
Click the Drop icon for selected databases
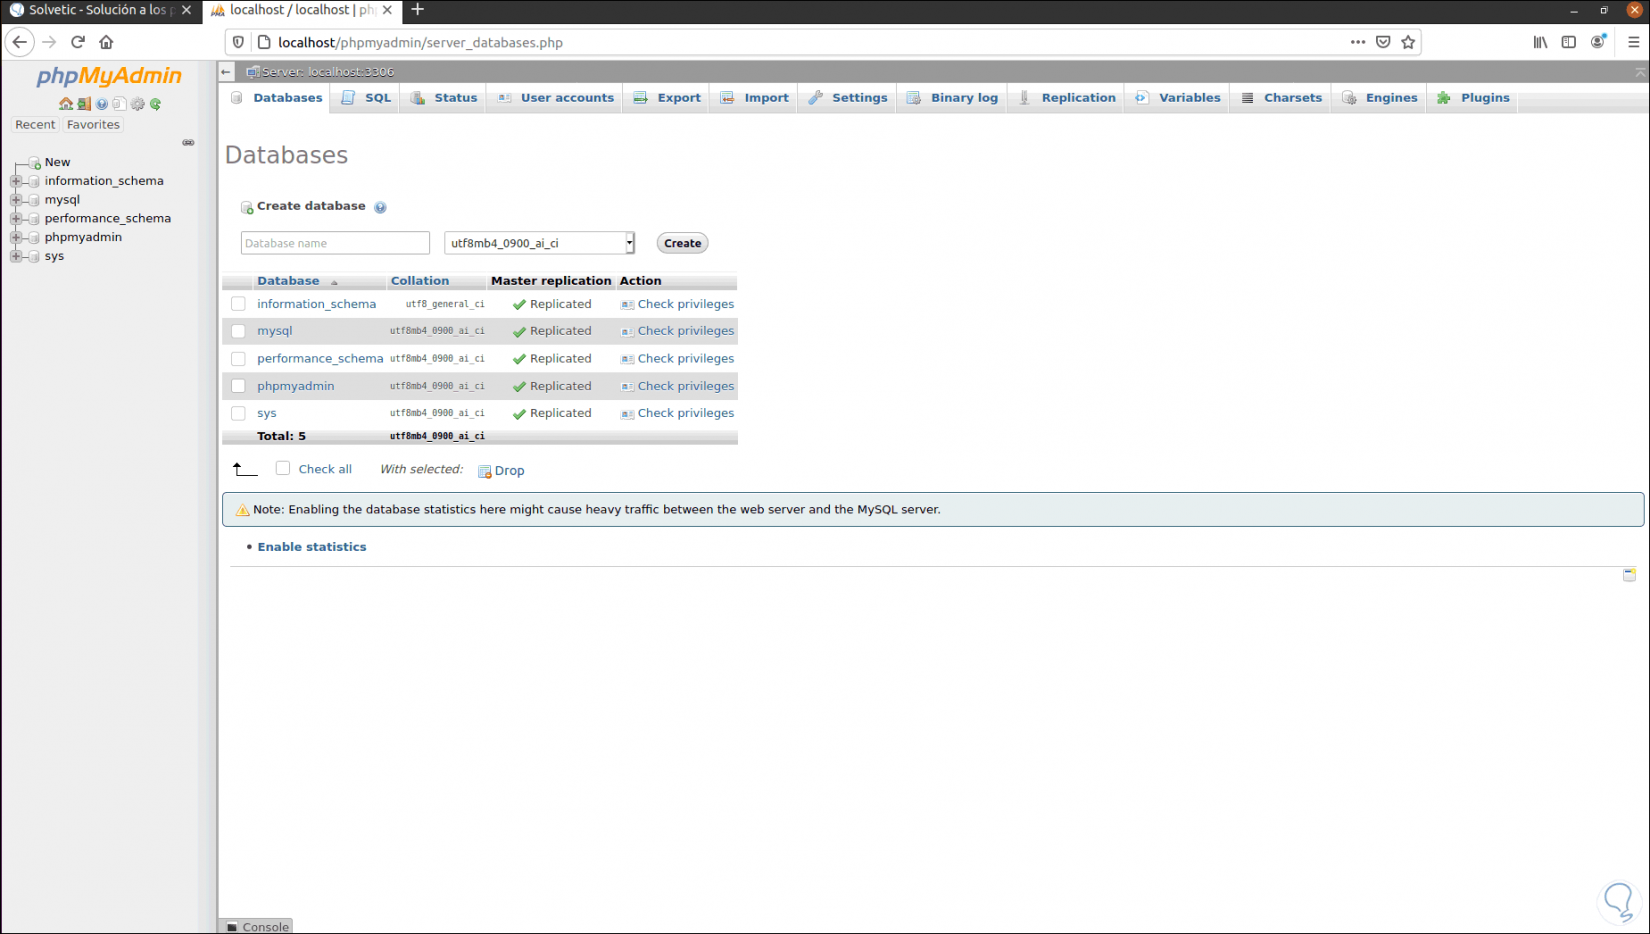pos(485,471)
